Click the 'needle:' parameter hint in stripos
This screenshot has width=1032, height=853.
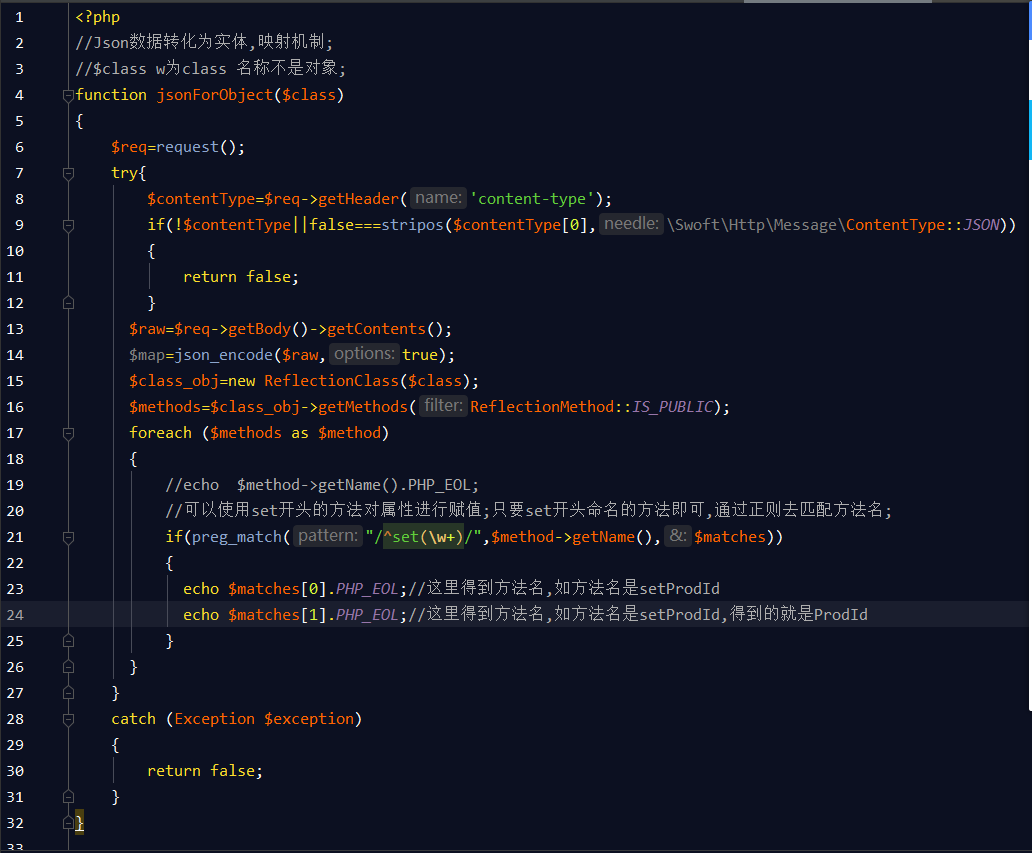click(631, 224)
